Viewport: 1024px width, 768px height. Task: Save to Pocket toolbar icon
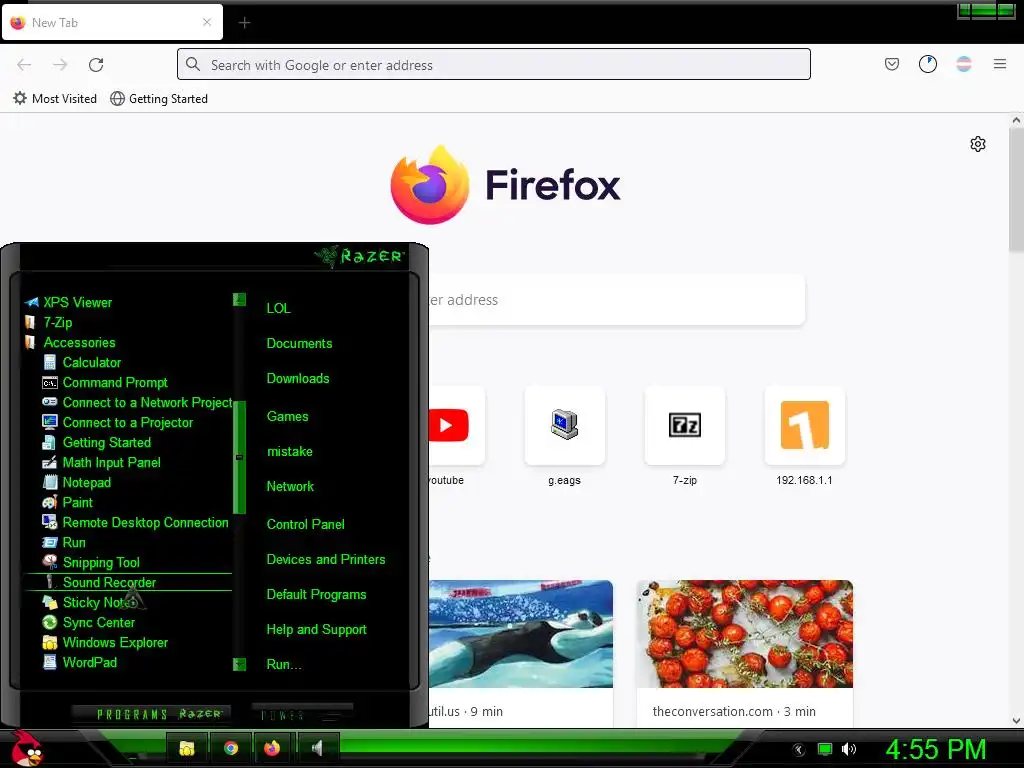[x=892, y=64]
